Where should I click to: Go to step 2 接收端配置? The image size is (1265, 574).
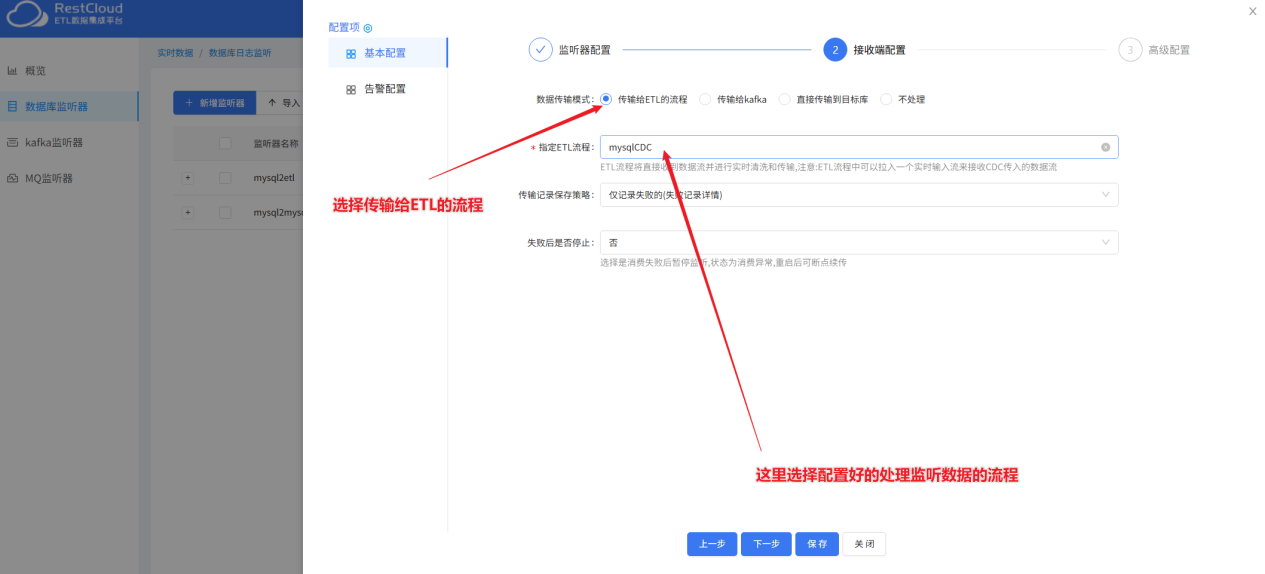pyautogui.click(x=865, y=49)
